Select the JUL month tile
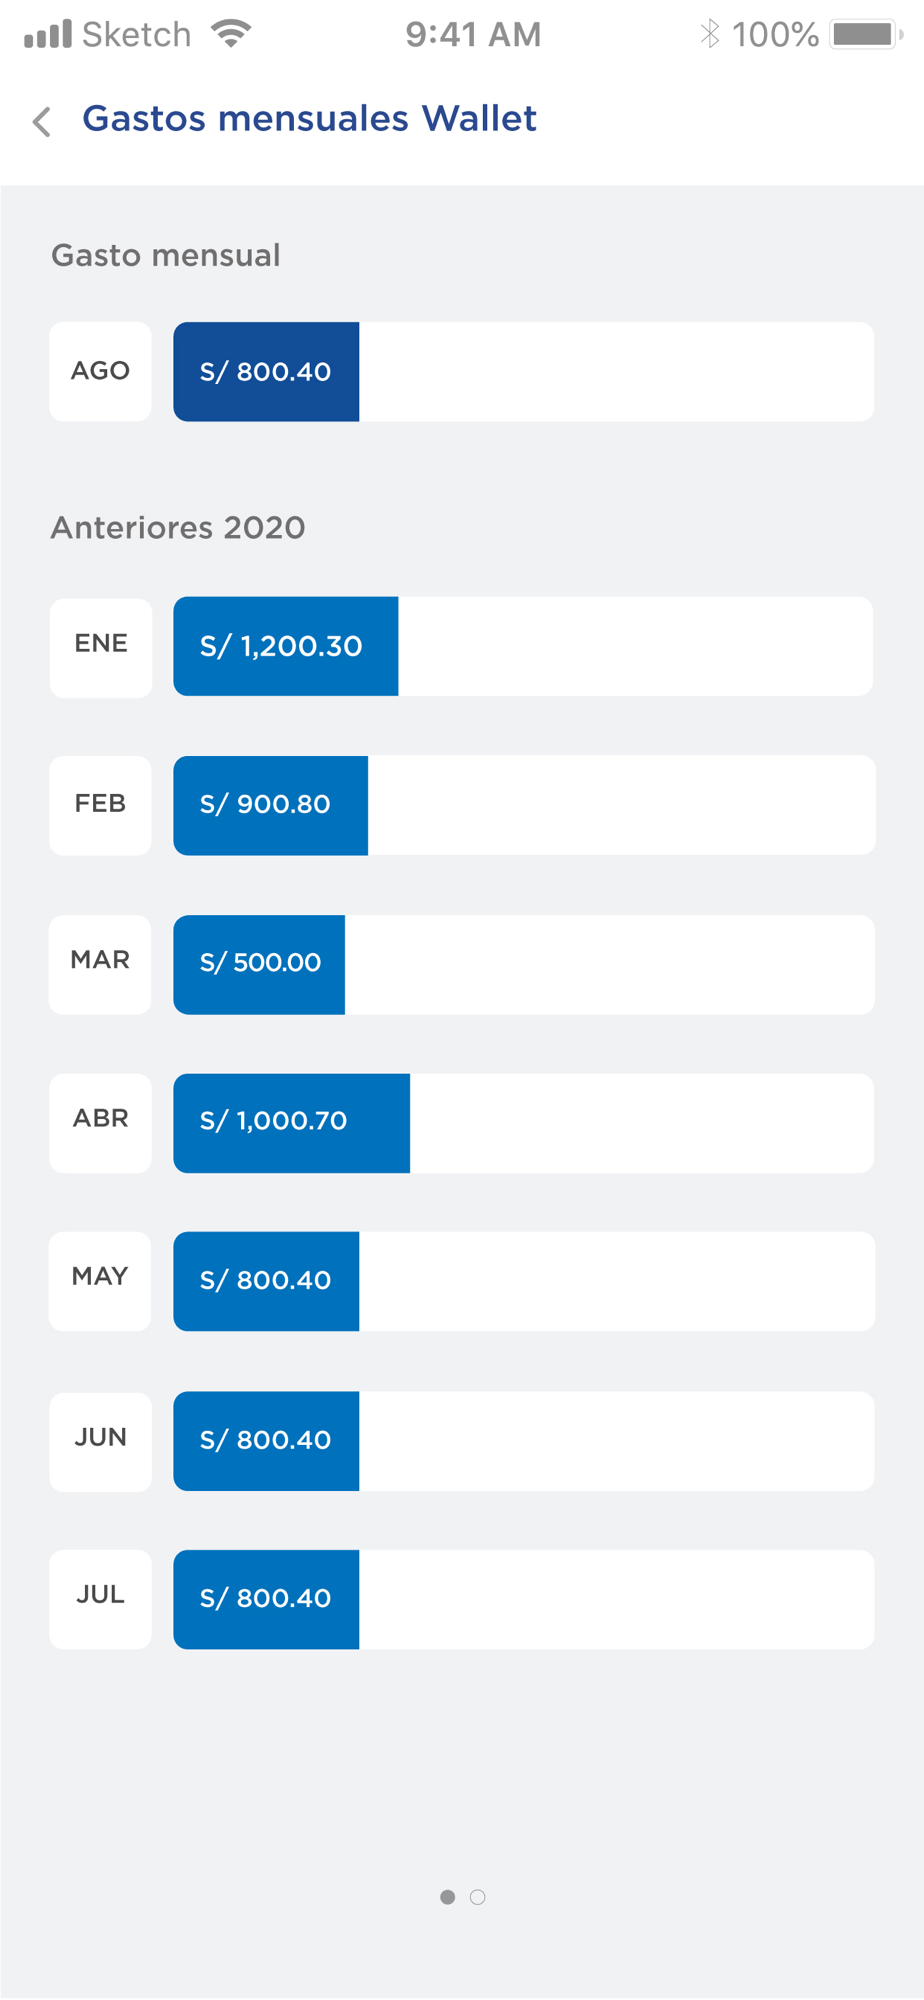 tap(100, 1599)
